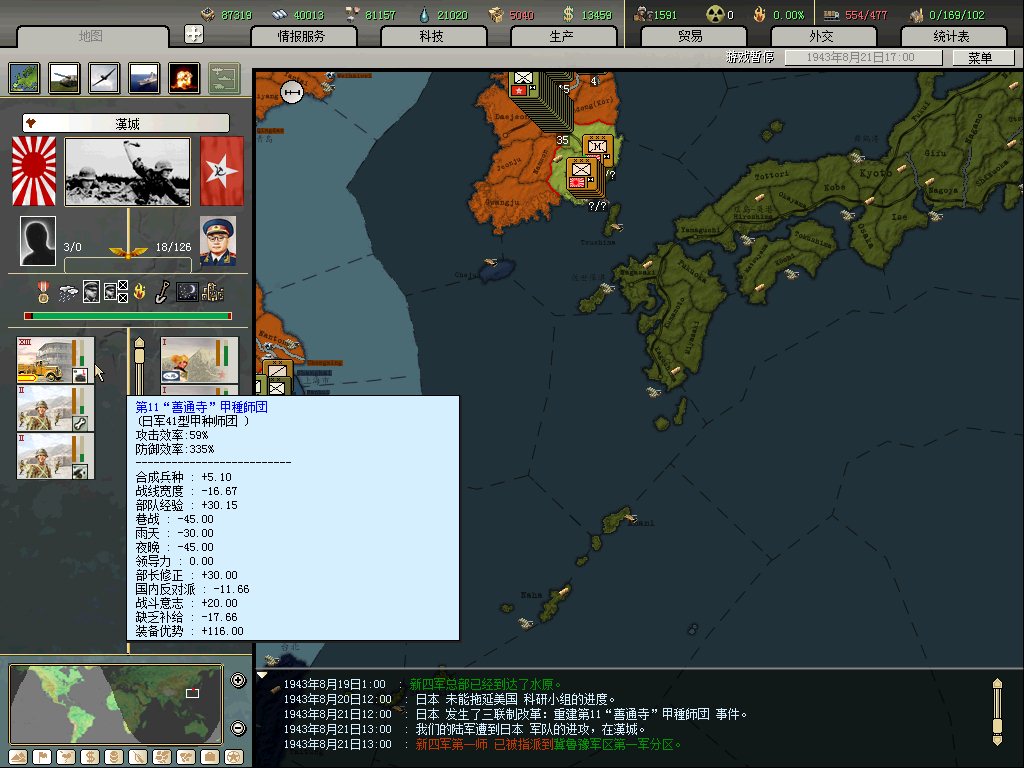
Task: Open the 科技 technology tab
Action: (432, 37)
